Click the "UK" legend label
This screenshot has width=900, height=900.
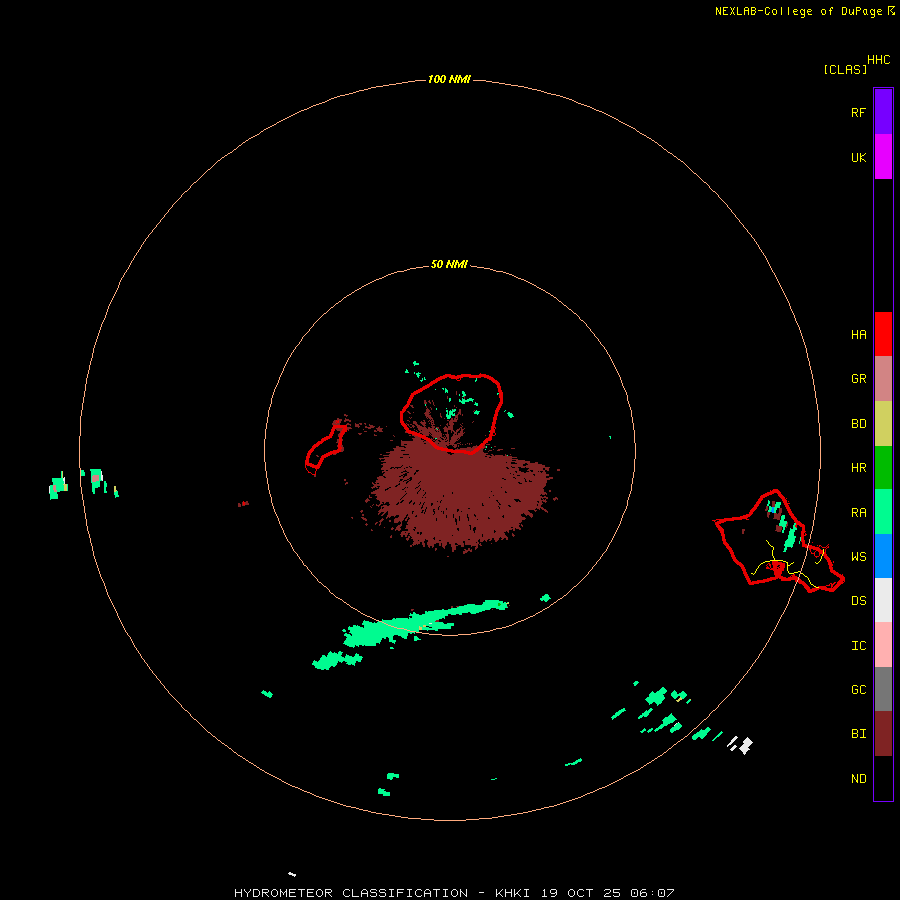click(858, 157)
